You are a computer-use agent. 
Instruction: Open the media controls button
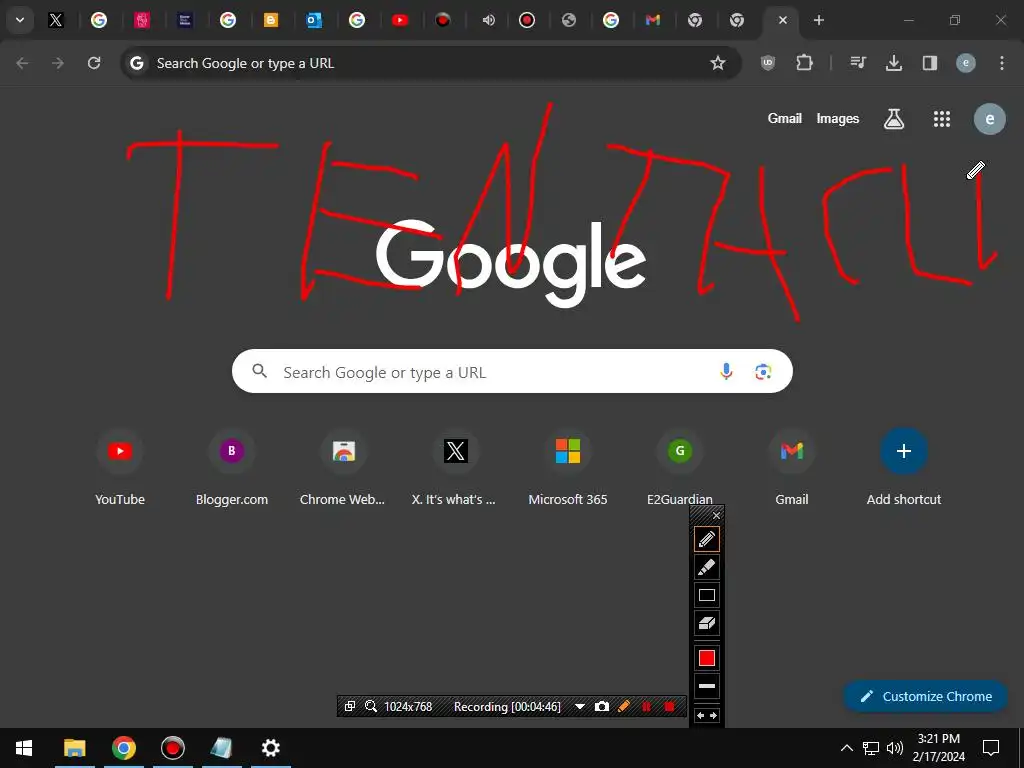[857, 63]
